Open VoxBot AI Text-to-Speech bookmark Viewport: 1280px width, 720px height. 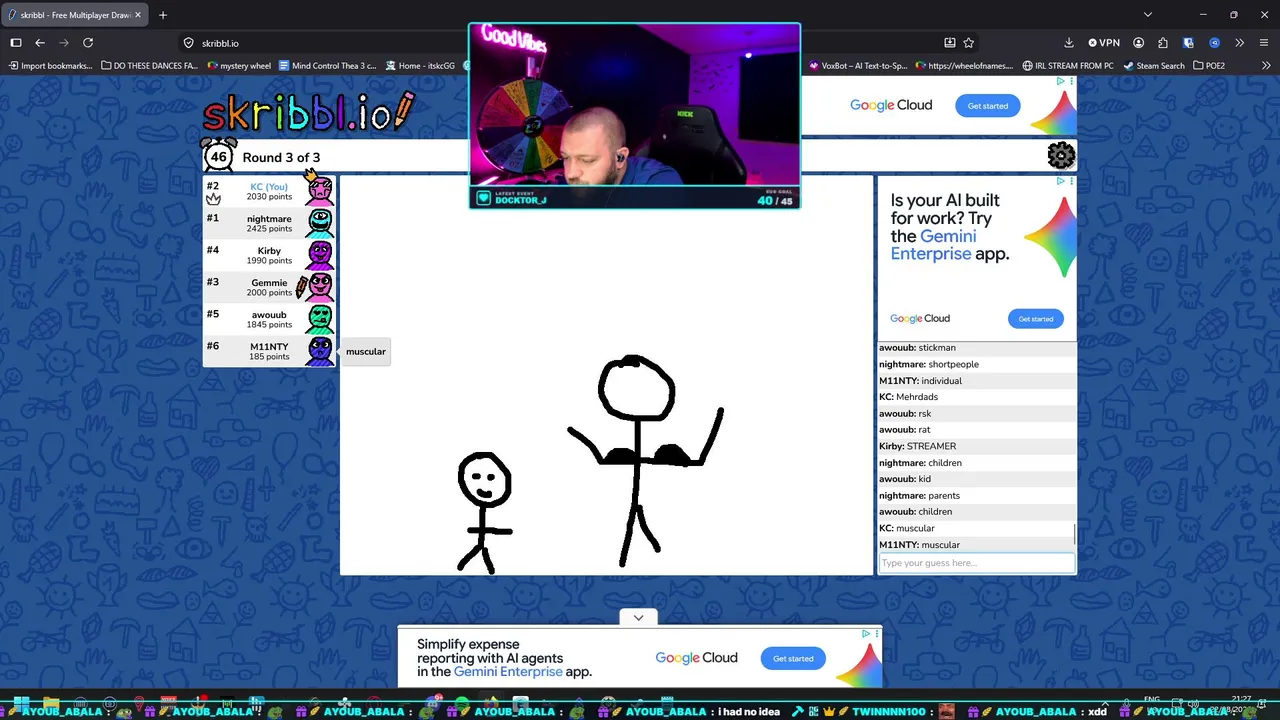click(x=858, y=66)
